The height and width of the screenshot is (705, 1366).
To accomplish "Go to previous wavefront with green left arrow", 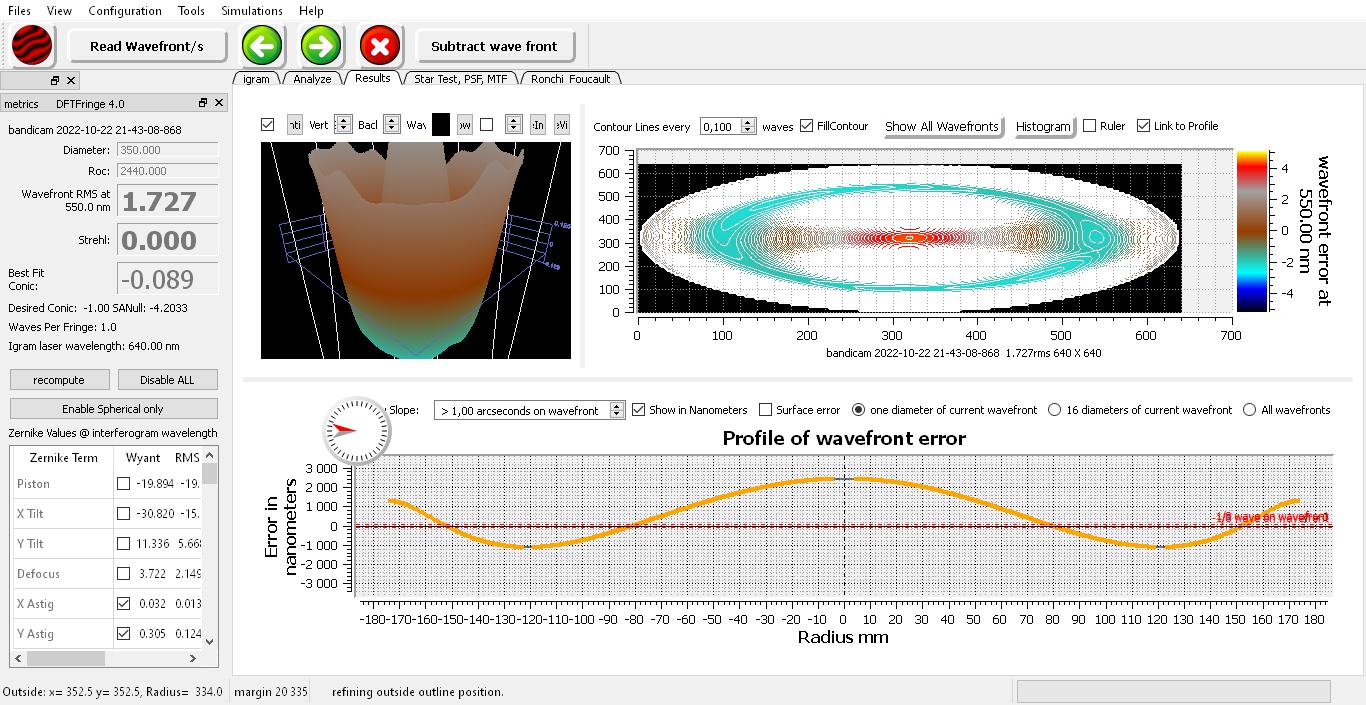I will (262, 46).
